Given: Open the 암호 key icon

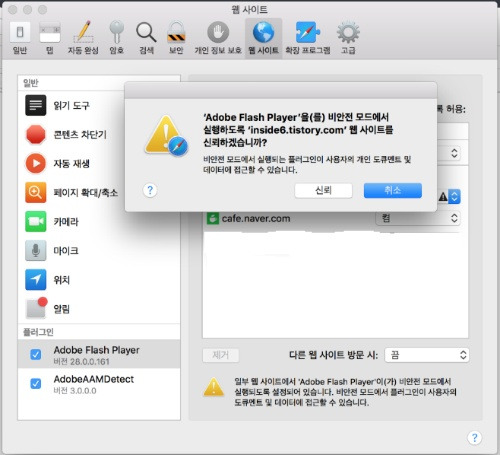Looking at the screenshot, I should click(x=116, y=32).
